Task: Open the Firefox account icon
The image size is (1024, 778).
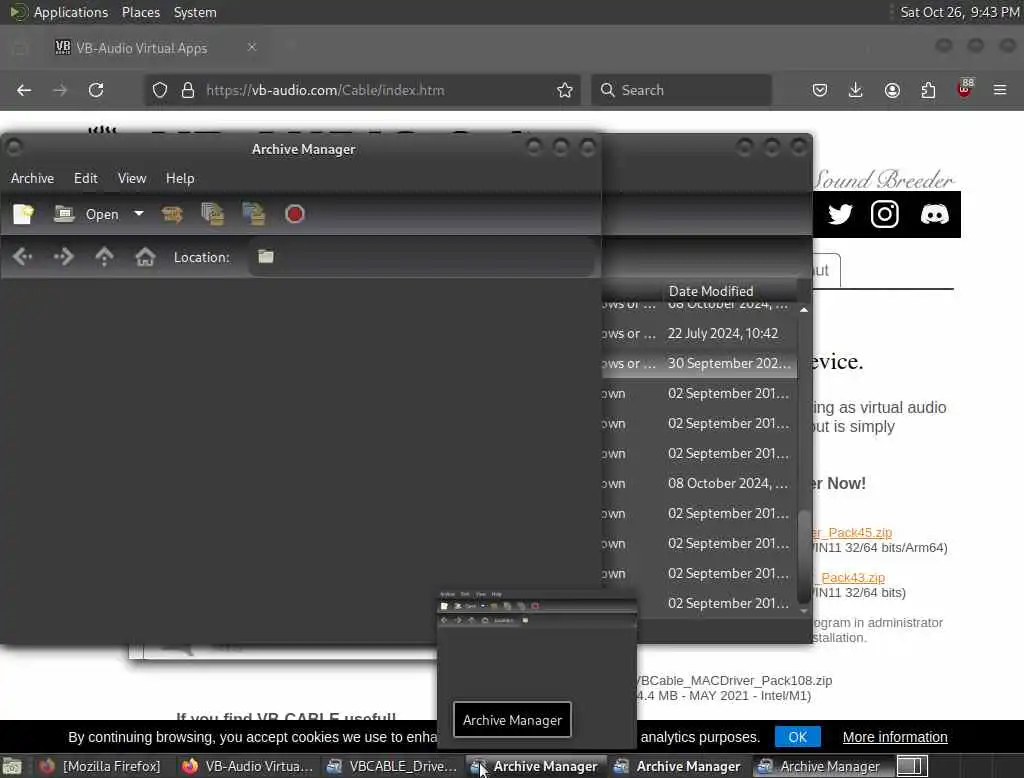Action: coord(892,90)
